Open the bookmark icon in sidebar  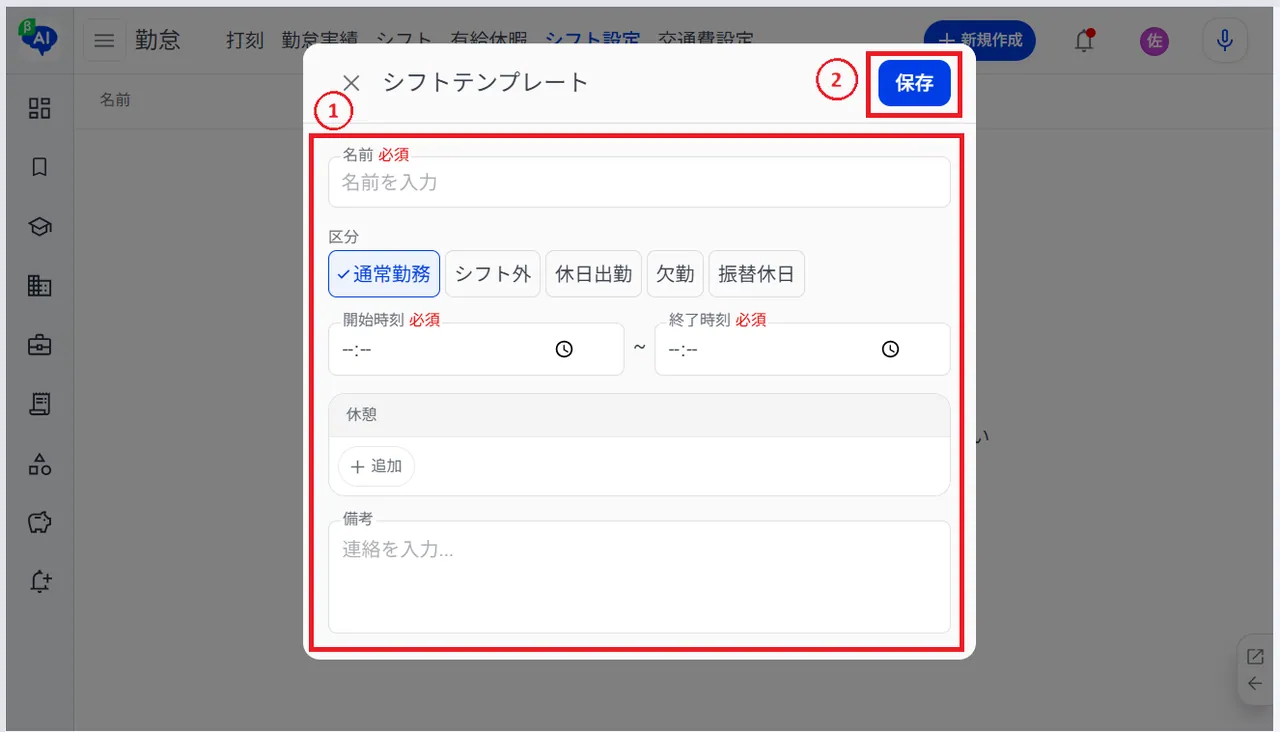(40, 167)
